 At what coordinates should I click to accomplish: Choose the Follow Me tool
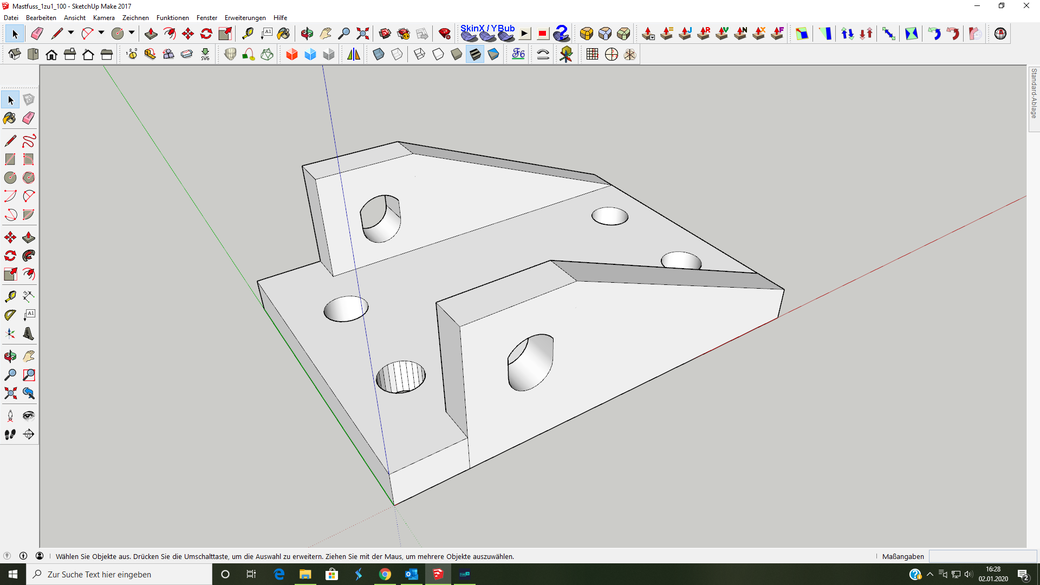tap(29, 255)
